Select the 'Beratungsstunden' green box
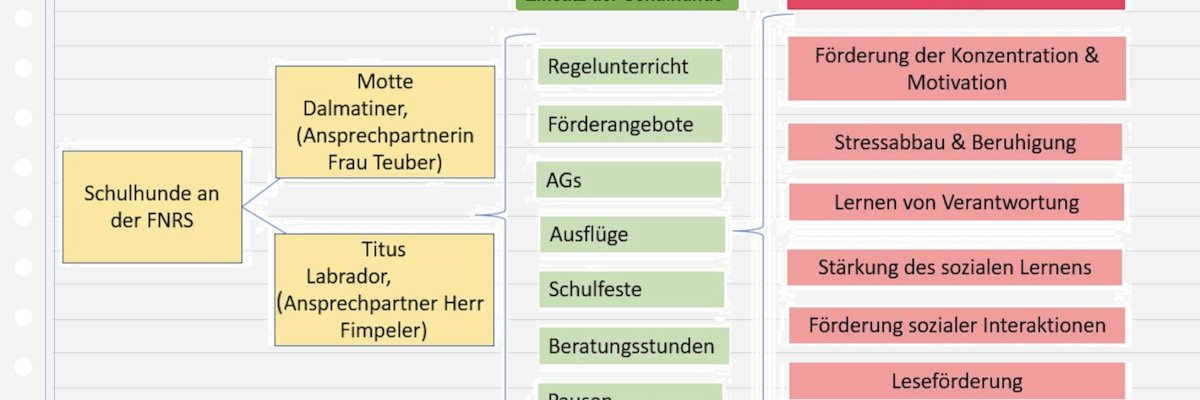The height and width of the screenshot is (400, 1200). [x=634, y=346]
